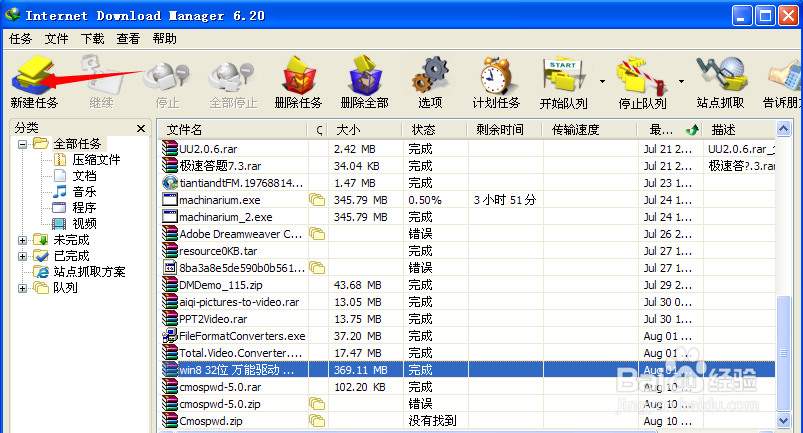803x433 pixels.
Task: Open the 下载 menu
Action: pyautogui.click(x=92, y=39)
